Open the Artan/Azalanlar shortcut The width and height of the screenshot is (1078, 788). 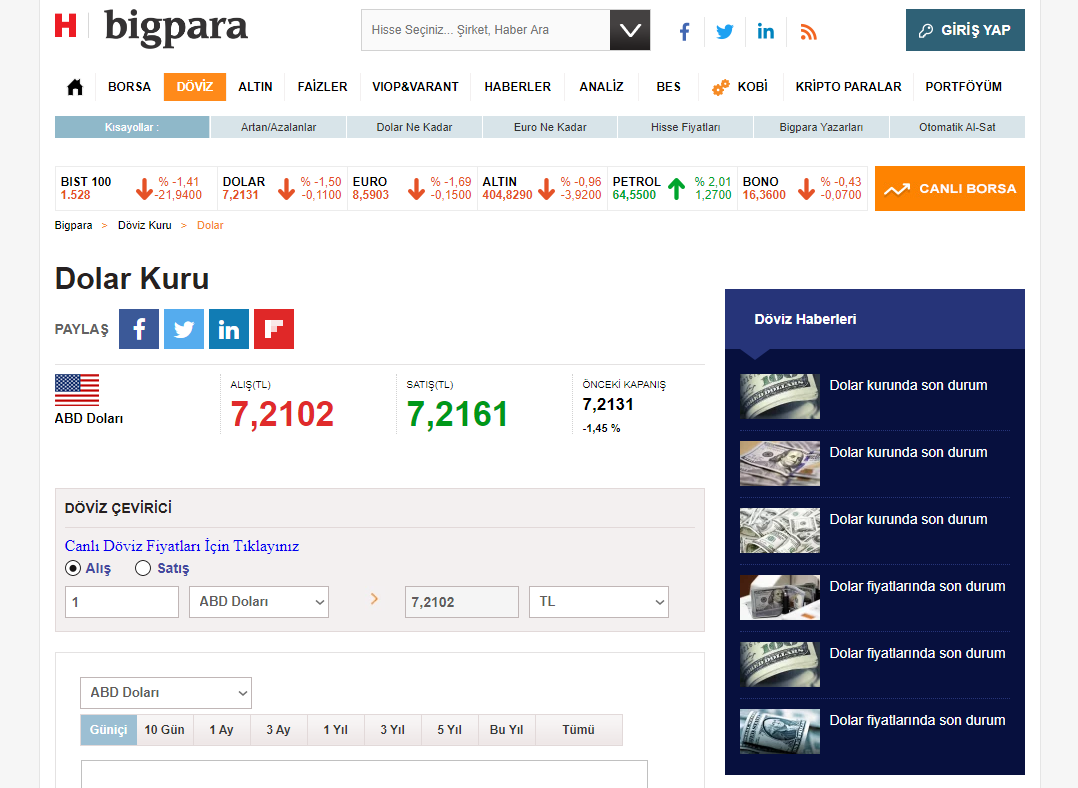(x=278, y=127)
